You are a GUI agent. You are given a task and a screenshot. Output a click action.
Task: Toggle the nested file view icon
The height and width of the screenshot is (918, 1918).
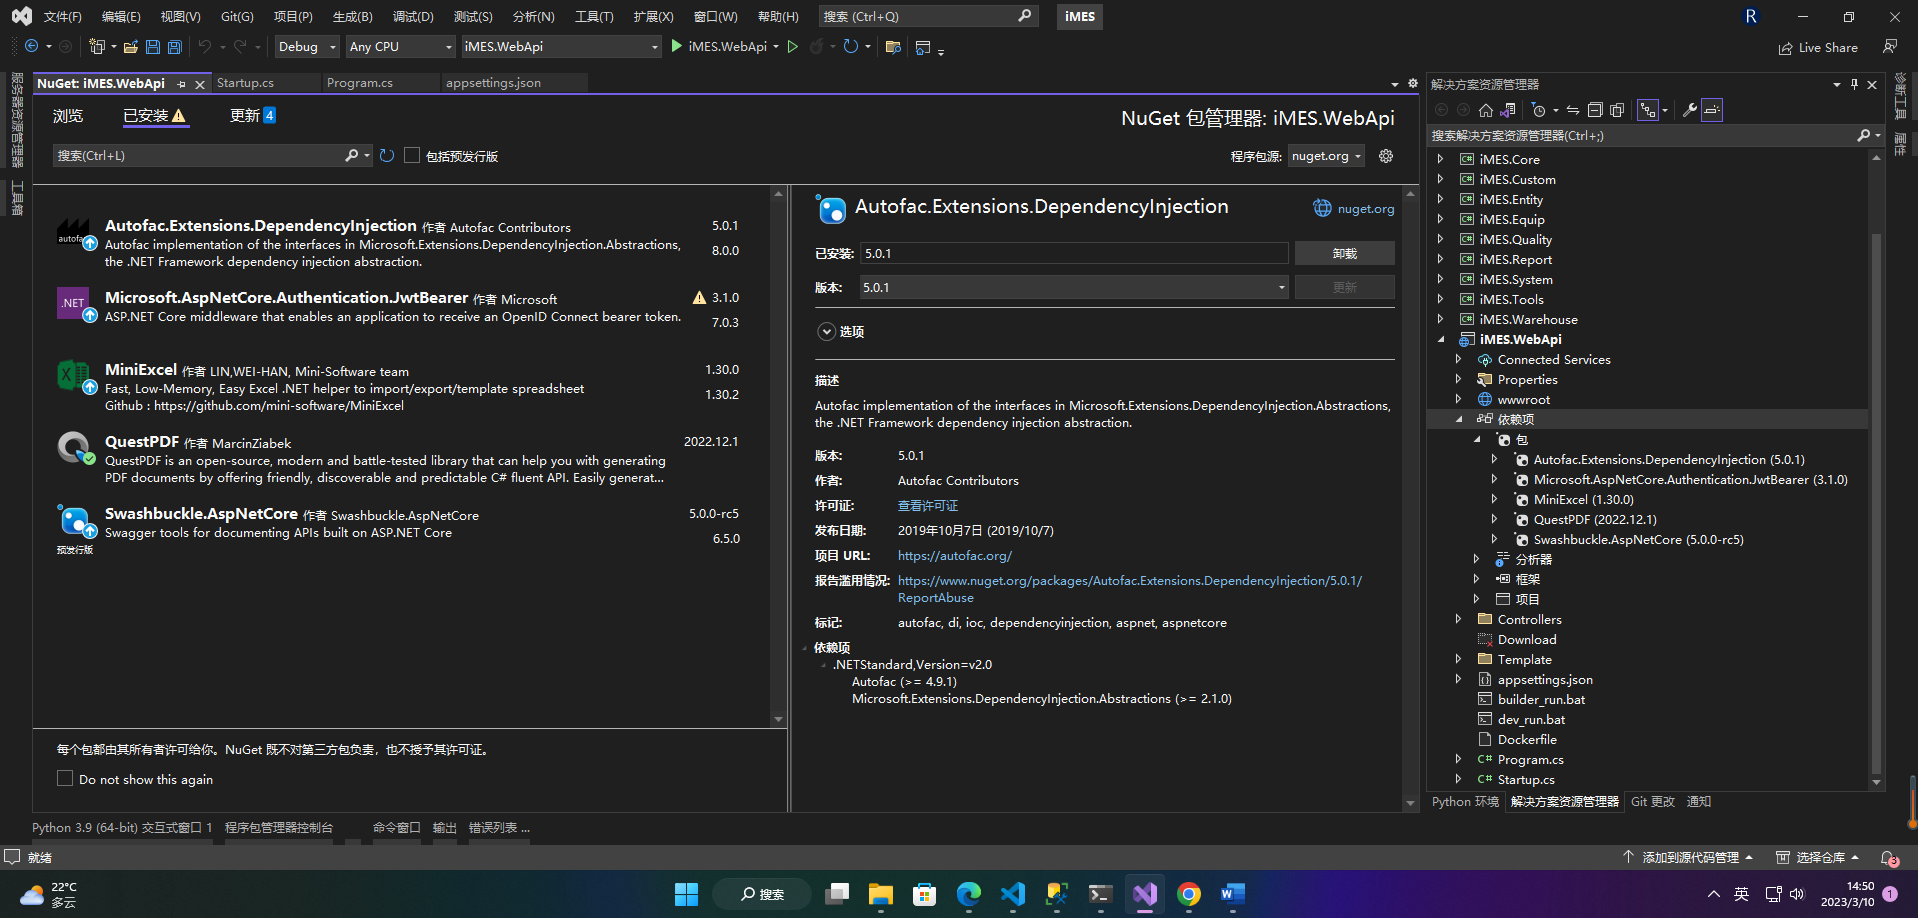[1648, 110]
